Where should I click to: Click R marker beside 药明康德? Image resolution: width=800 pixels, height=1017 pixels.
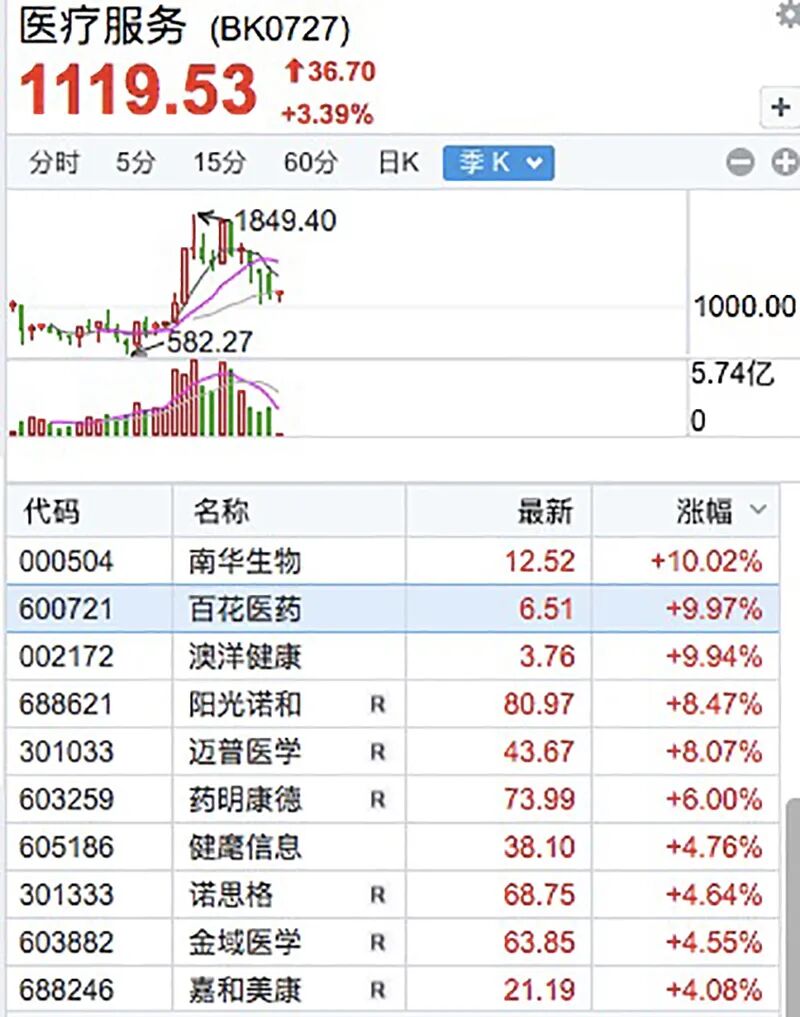point(378,800)
